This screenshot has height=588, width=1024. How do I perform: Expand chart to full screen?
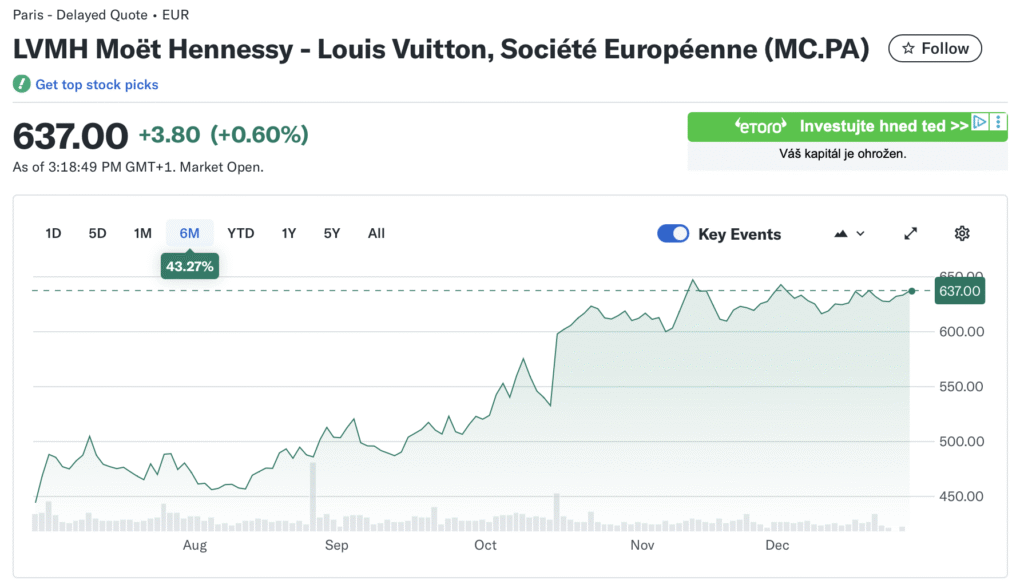coord(910,233)
